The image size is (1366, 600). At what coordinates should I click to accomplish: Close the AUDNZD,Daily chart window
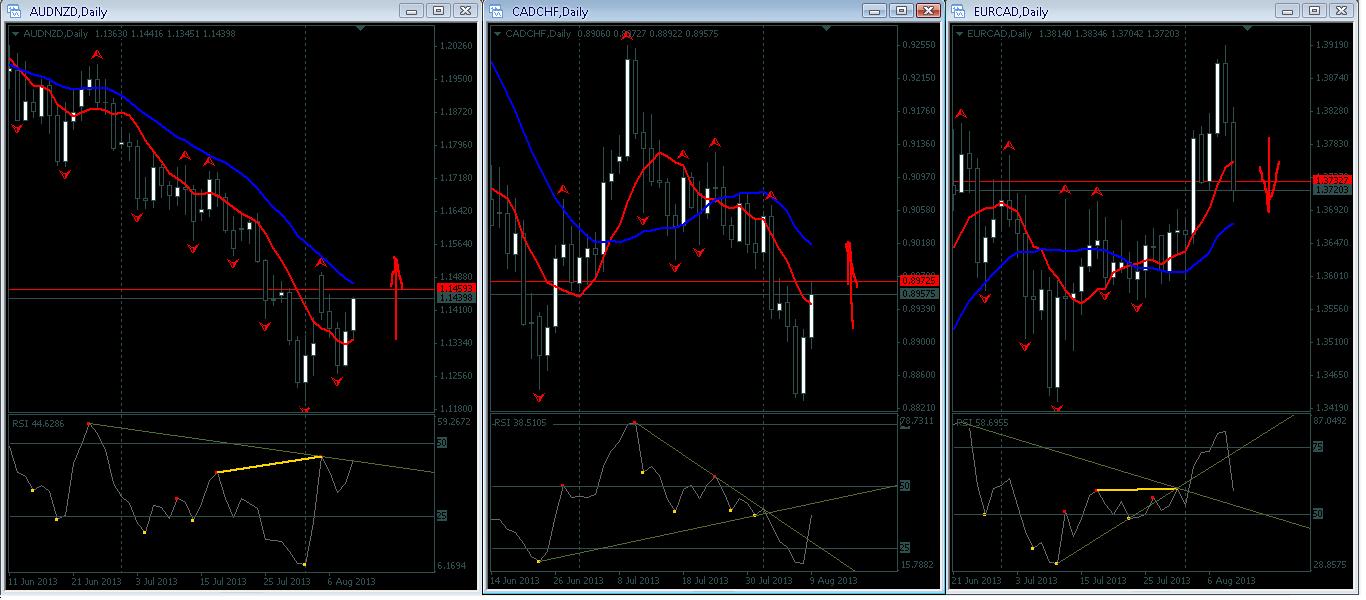point(465,11)
